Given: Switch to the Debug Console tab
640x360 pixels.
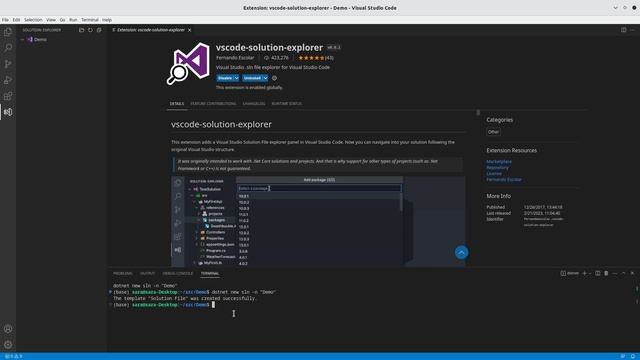Looking at the screenshot, I should pyautogui.click(x=178, y=273).
